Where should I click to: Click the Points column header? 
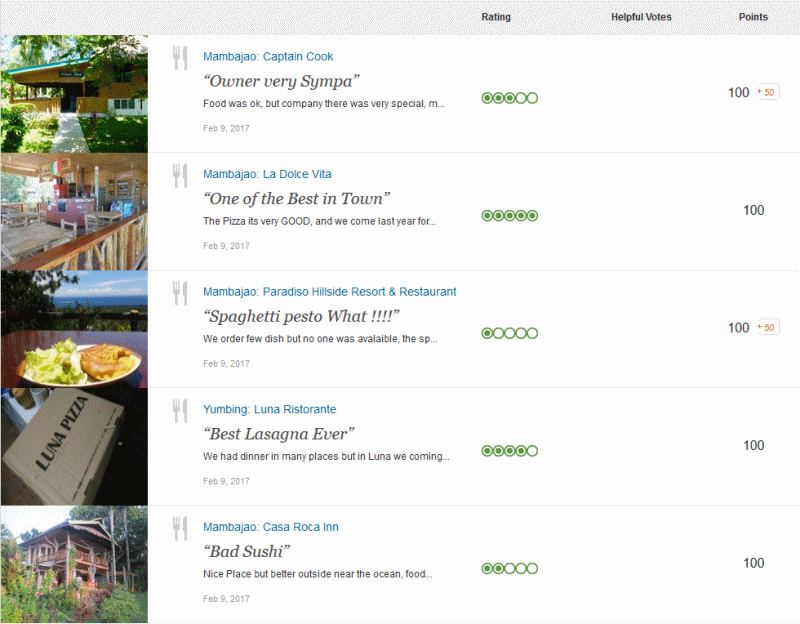click(x=753, y=17)
